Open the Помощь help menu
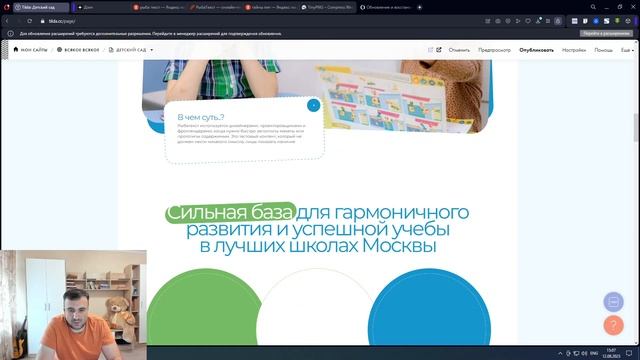 (x=603, y=50)
